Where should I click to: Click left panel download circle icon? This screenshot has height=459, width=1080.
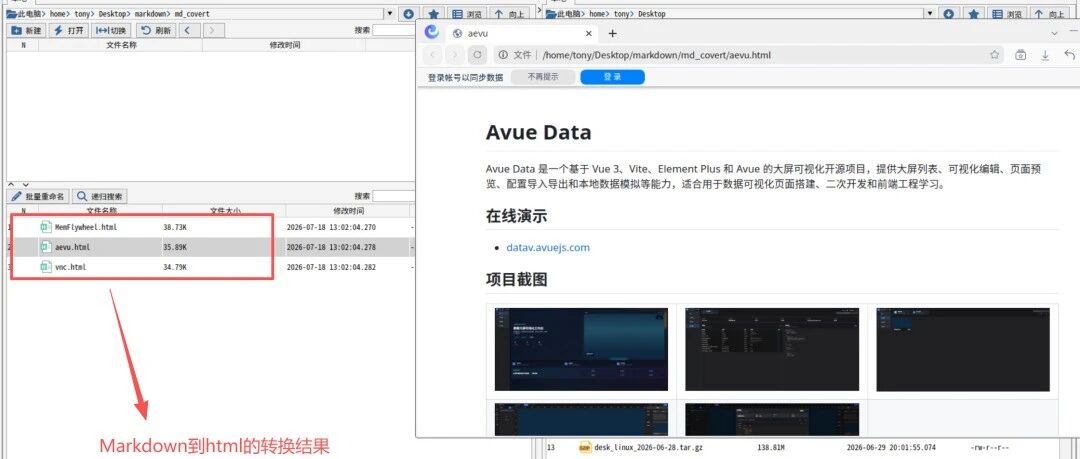coord(408,14)
